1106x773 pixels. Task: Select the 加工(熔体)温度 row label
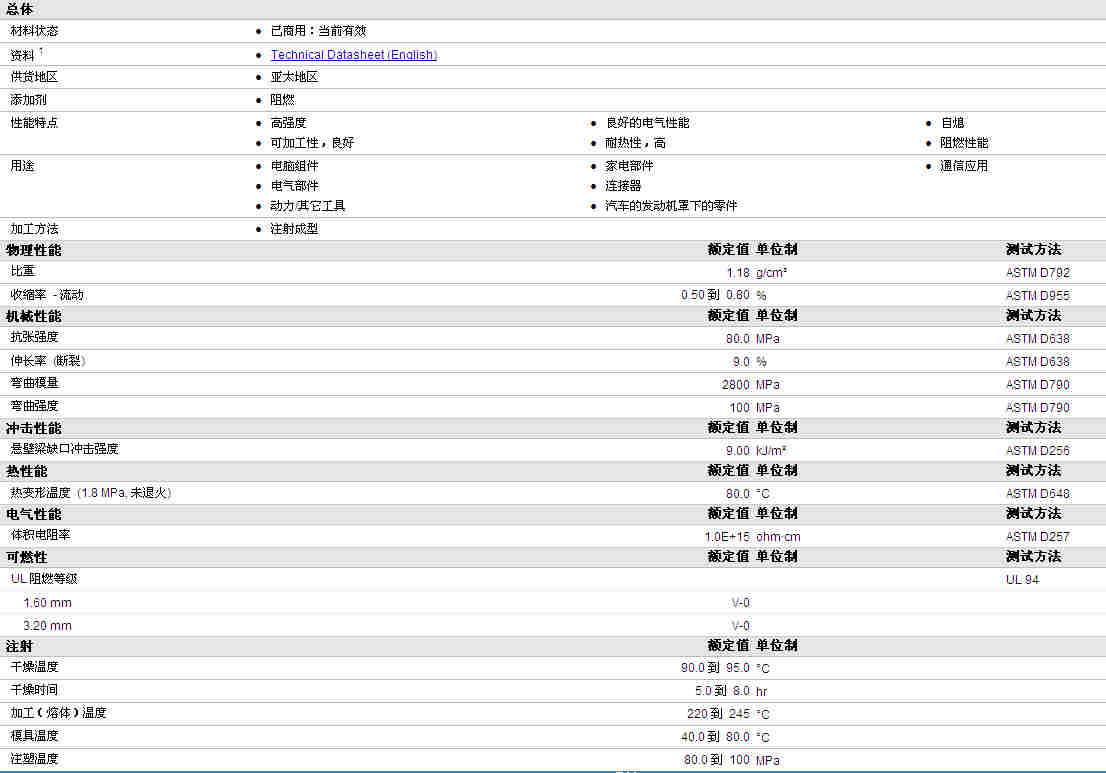(x=59, y=713)
